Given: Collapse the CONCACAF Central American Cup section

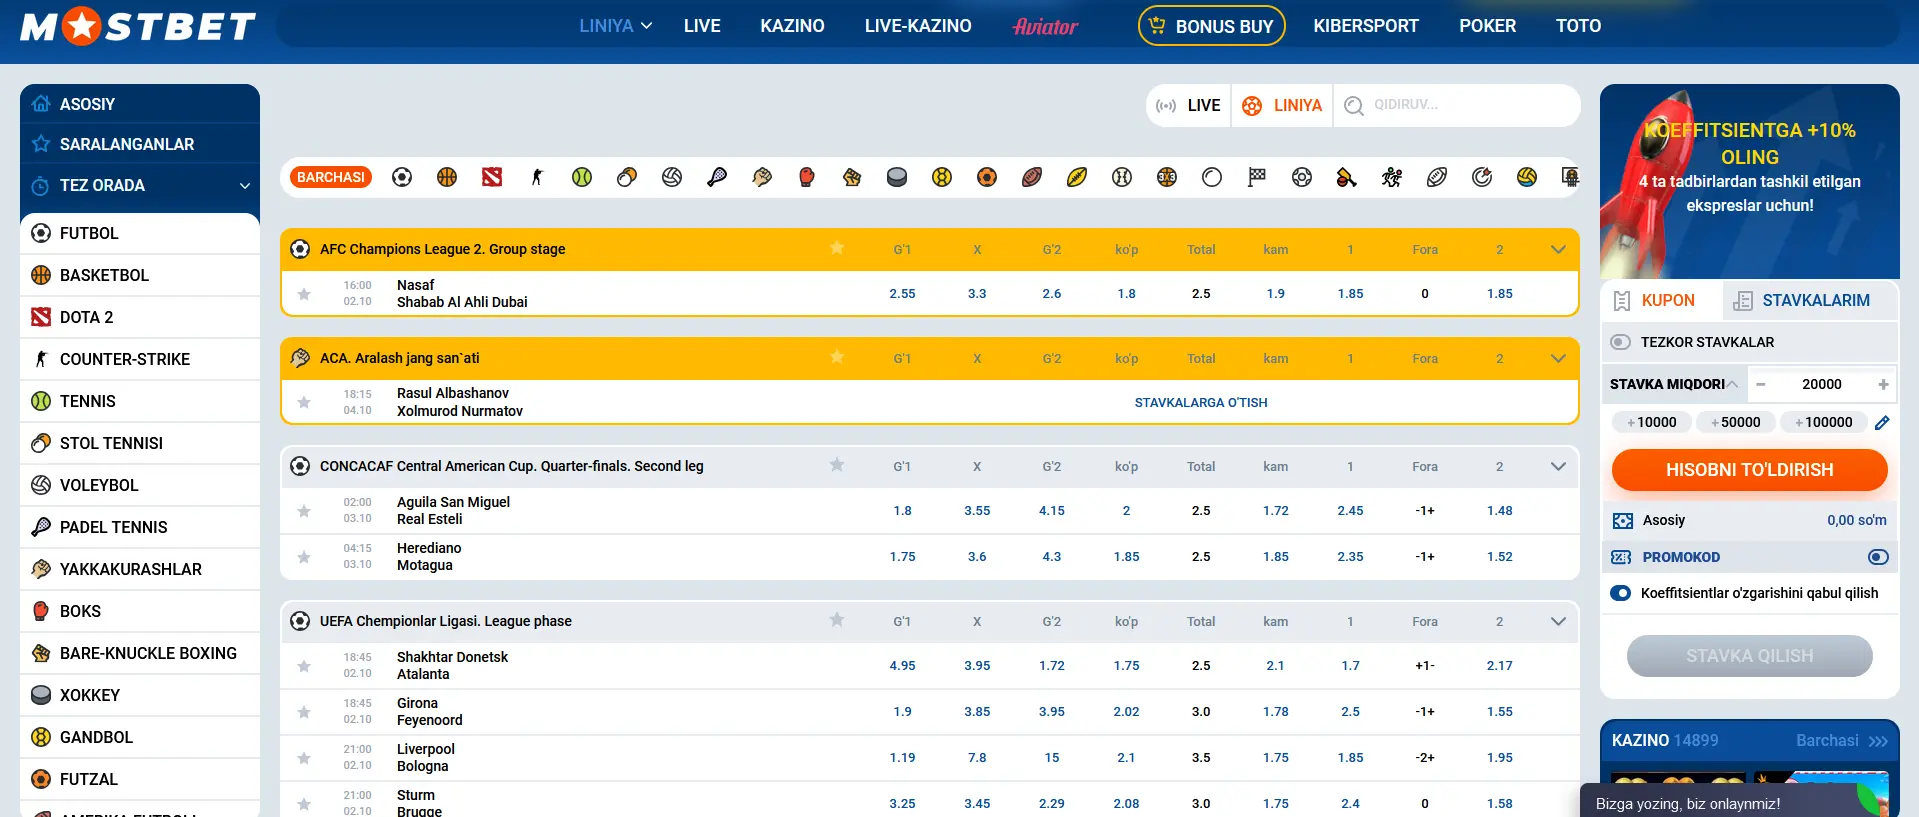Looking at the screenshot, I should (x=1558, y=467).
